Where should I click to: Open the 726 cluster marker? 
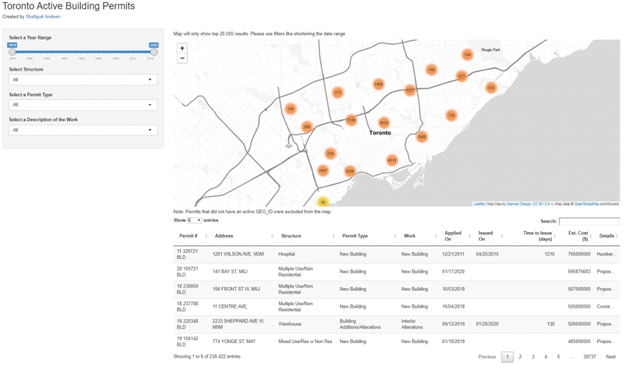point(451,115)
